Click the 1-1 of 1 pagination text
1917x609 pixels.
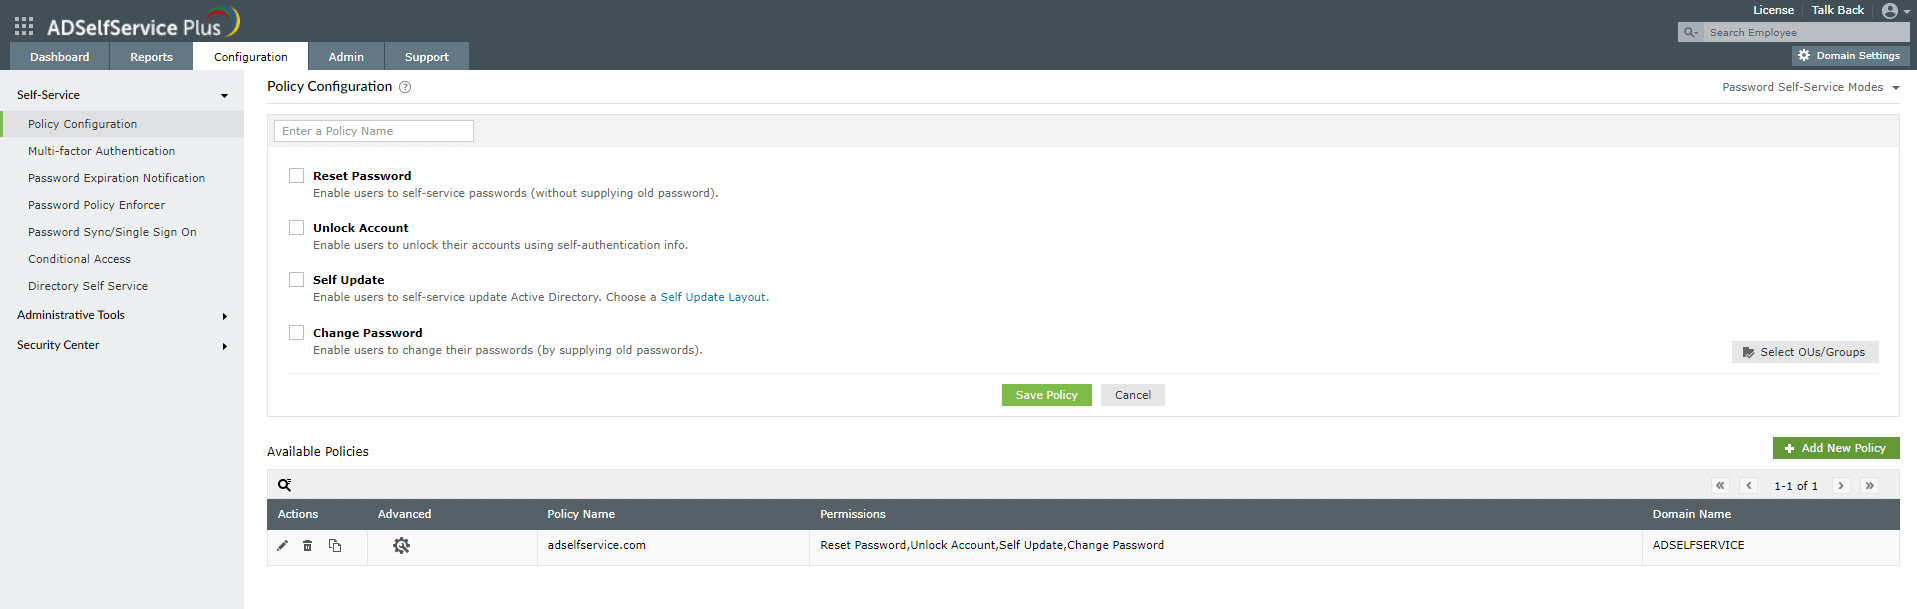1795,486
